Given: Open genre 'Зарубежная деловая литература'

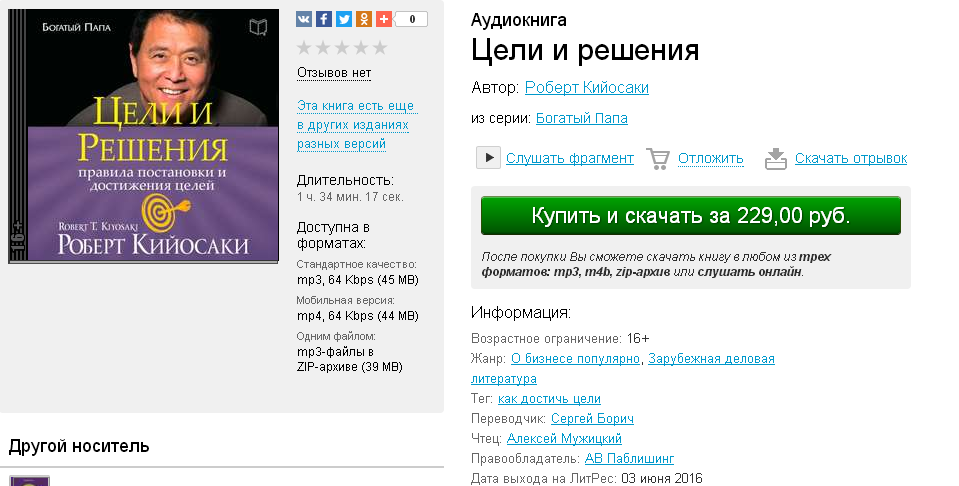Looking at the screenshot, I should (x=623, y=369).
